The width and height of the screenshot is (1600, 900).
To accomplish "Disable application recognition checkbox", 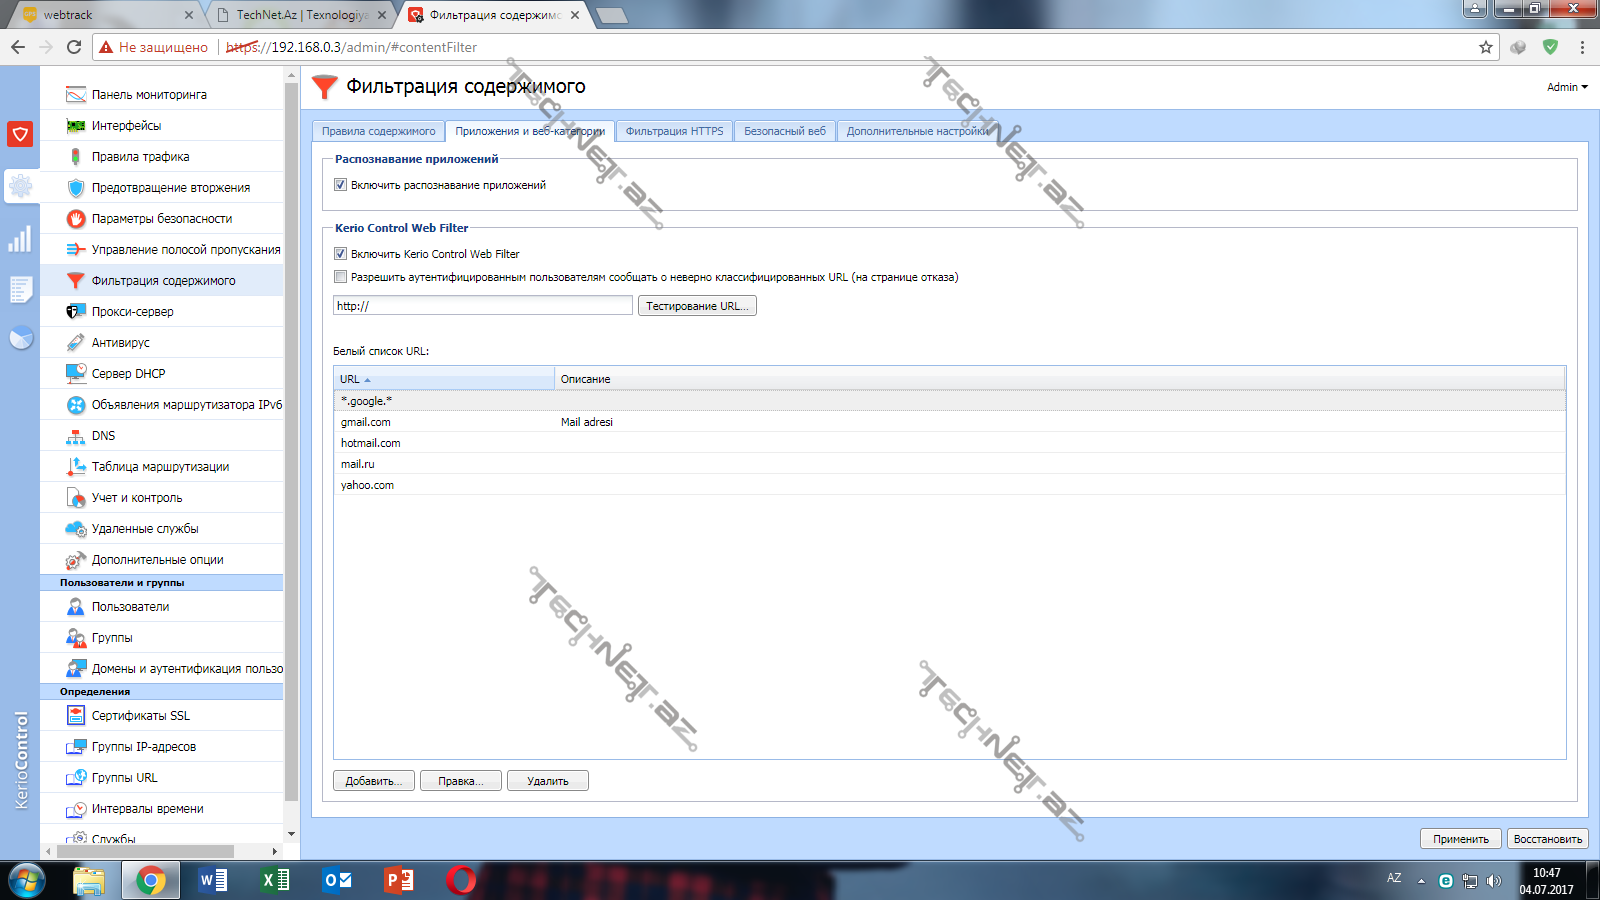I will pyautogui.click(x=341, y=185).
